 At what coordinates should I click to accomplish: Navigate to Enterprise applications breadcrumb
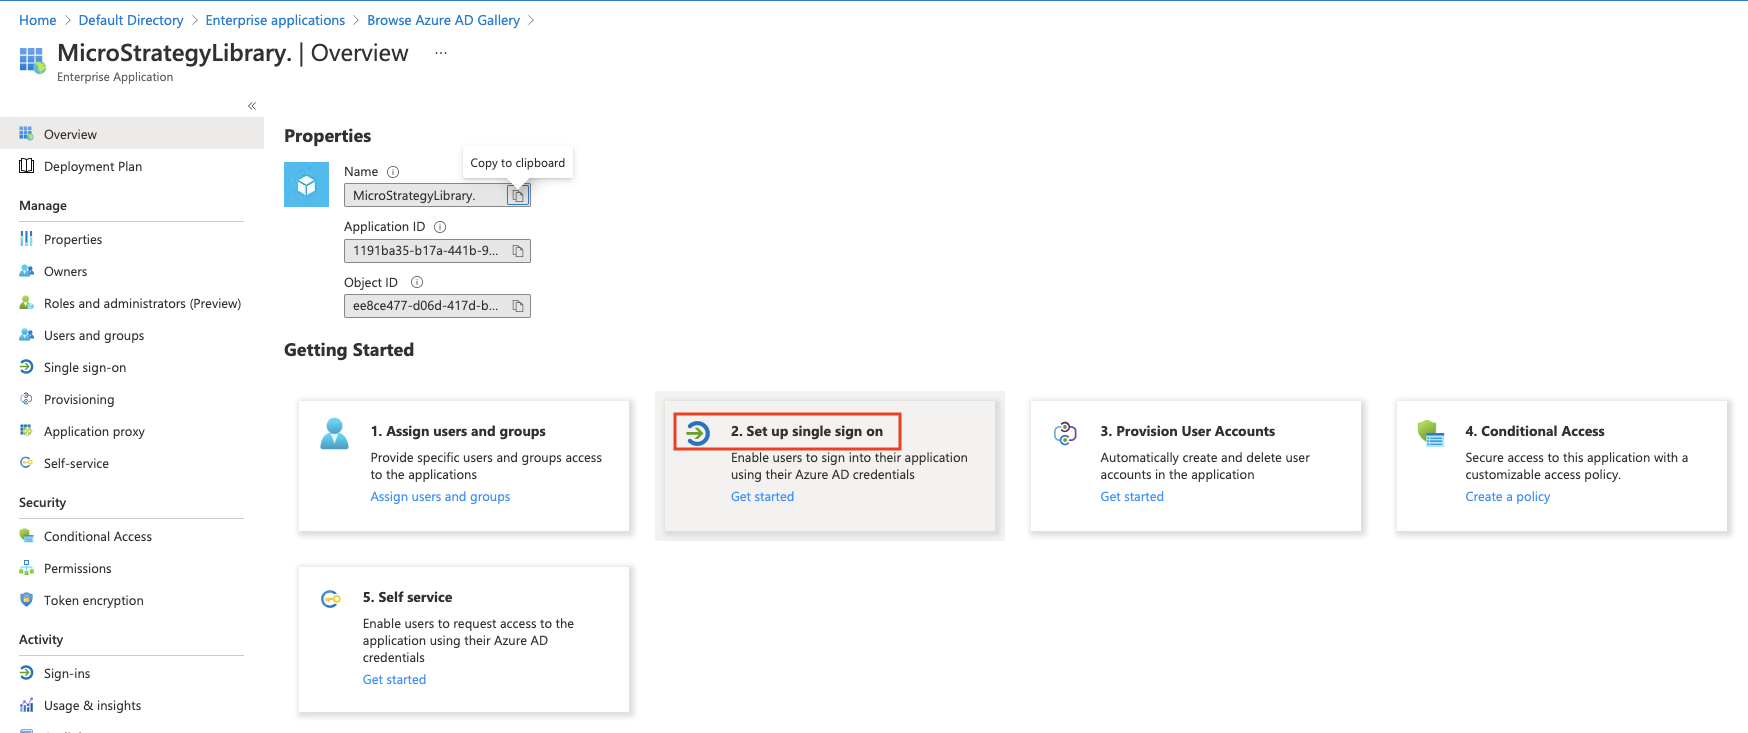pyautogui.click(x=275, y=20)
